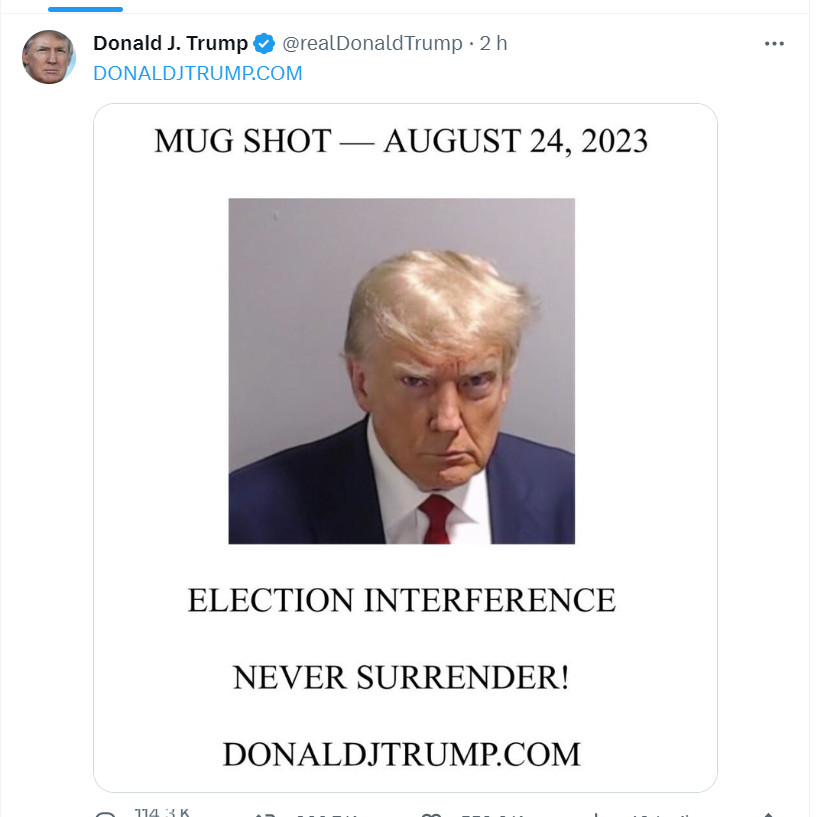
Task: Click the Donald J. Trump display name
Action: [170, 43]
